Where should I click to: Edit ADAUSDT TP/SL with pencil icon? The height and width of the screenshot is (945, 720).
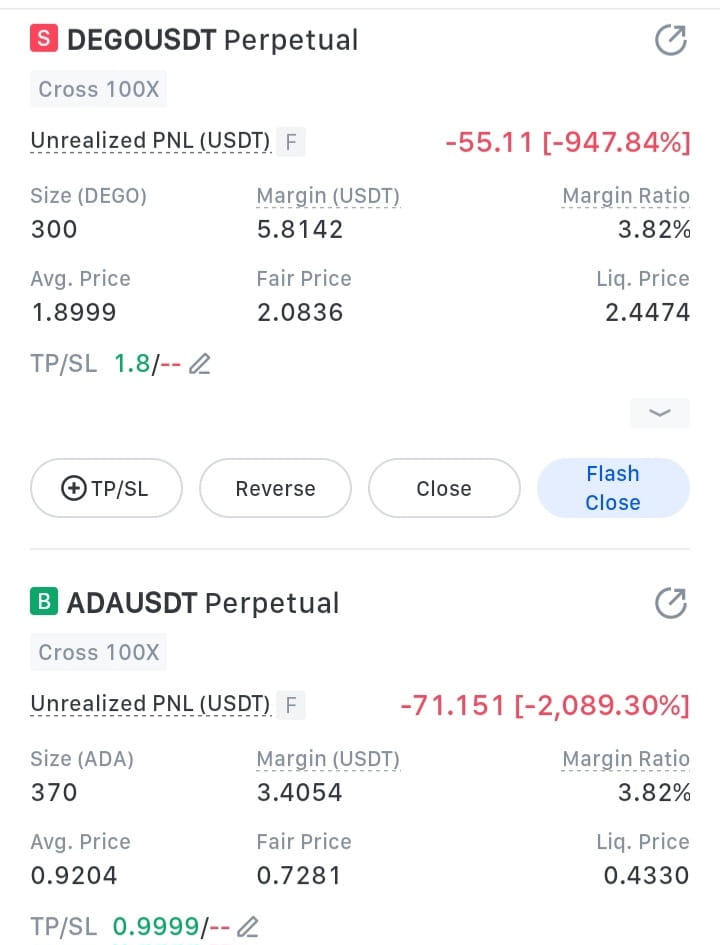tap(248, 926)
